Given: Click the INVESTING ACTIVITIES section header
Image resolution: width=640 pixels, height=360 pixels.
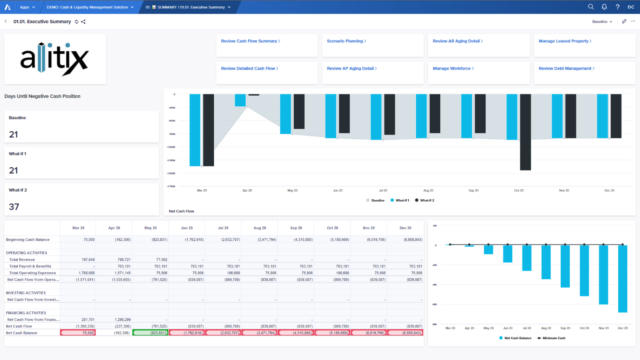Looking at the screenshot, I should 26,293.
